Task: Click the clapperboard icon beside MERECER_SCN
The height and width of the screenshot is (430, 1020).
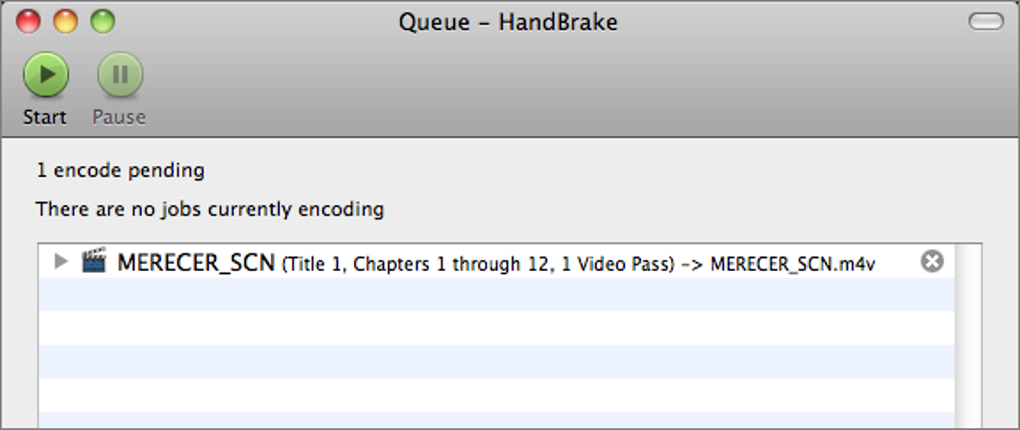Action: pos(94,262)
